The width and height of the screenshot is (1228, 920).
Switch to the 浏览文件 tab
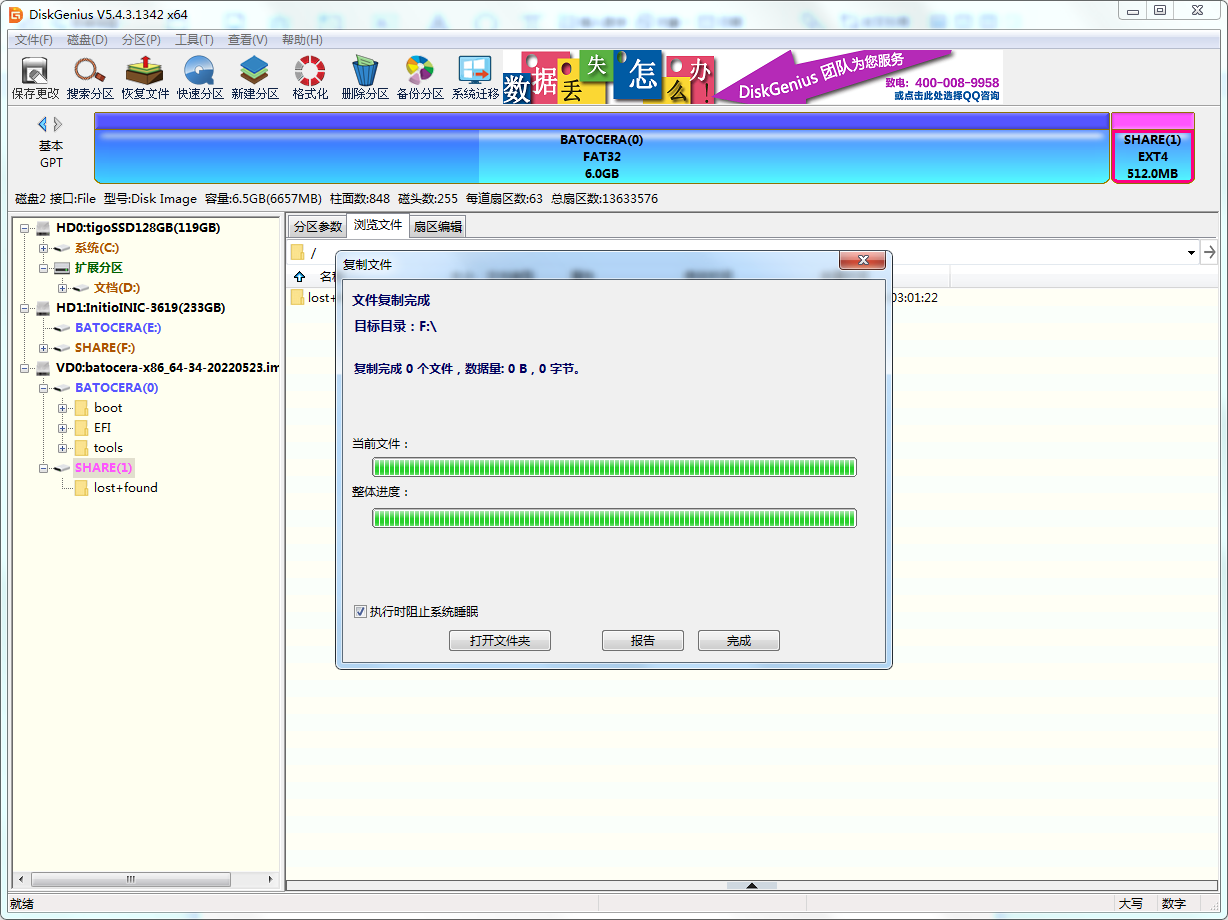pyautogui.click(x=378, y=226)
